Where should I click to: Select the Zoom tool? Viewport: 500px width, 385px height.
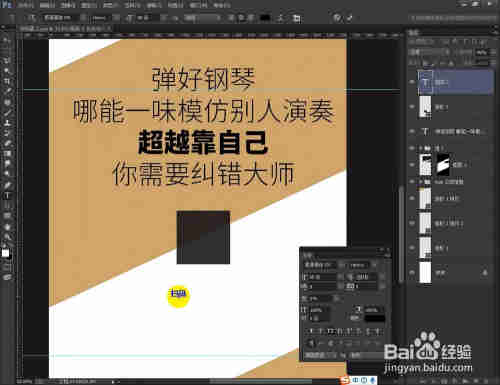7,237
